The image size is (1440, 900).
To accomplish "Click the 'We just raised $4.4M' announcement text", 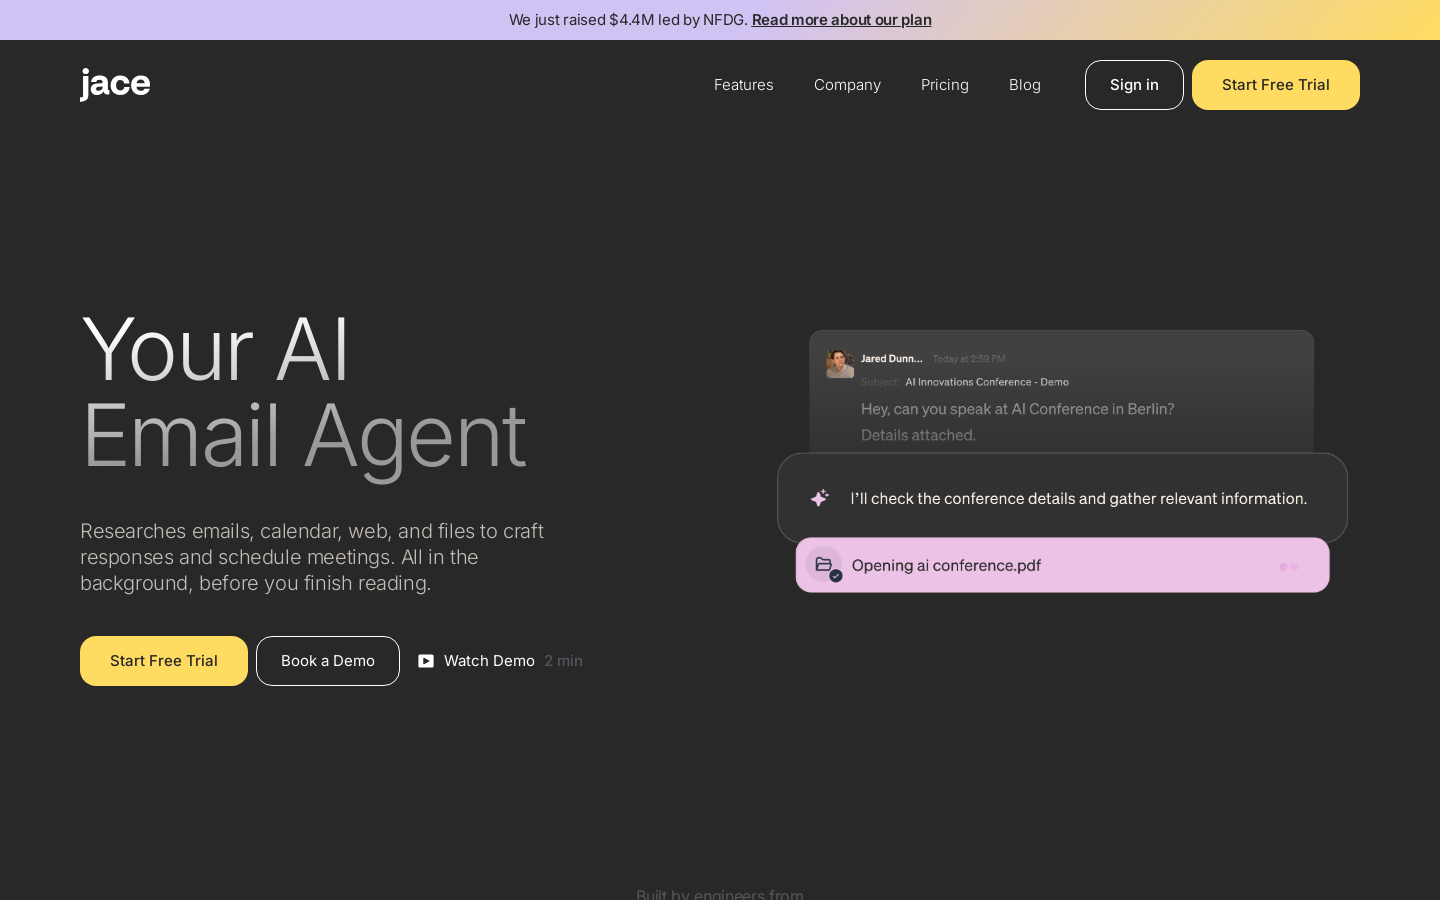I will 628,20.
